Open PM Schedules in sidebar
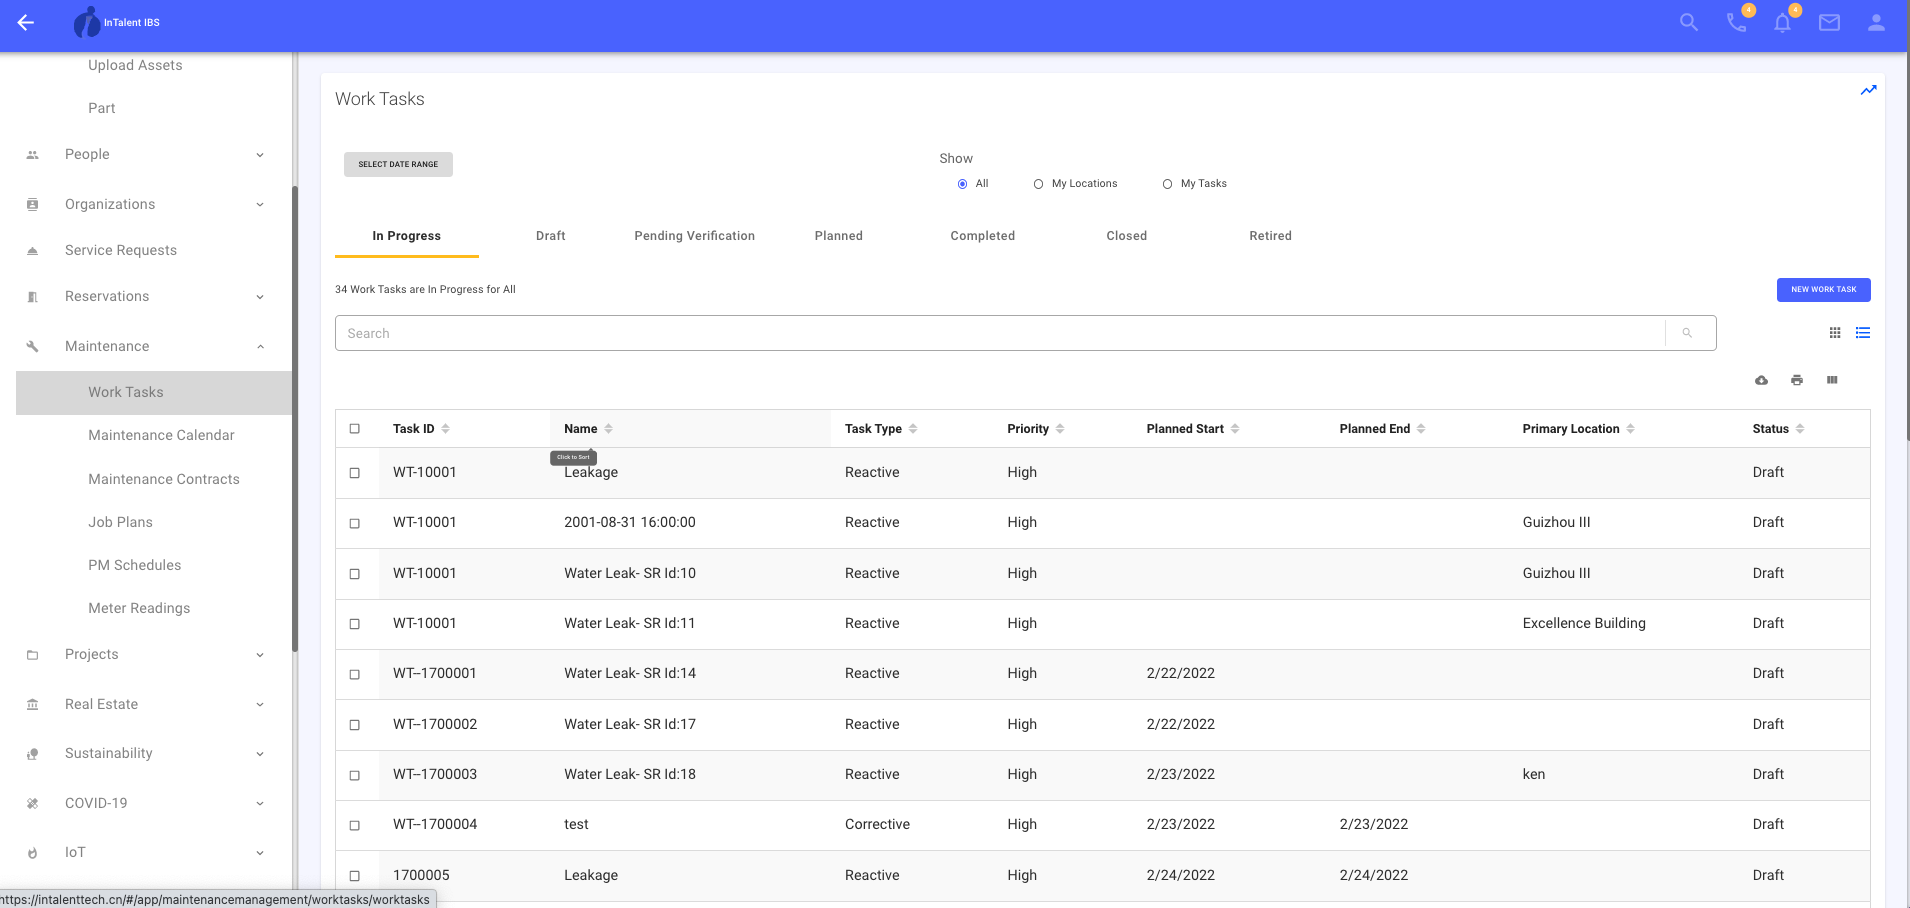The image size is (1910, 908). point(135,565)
